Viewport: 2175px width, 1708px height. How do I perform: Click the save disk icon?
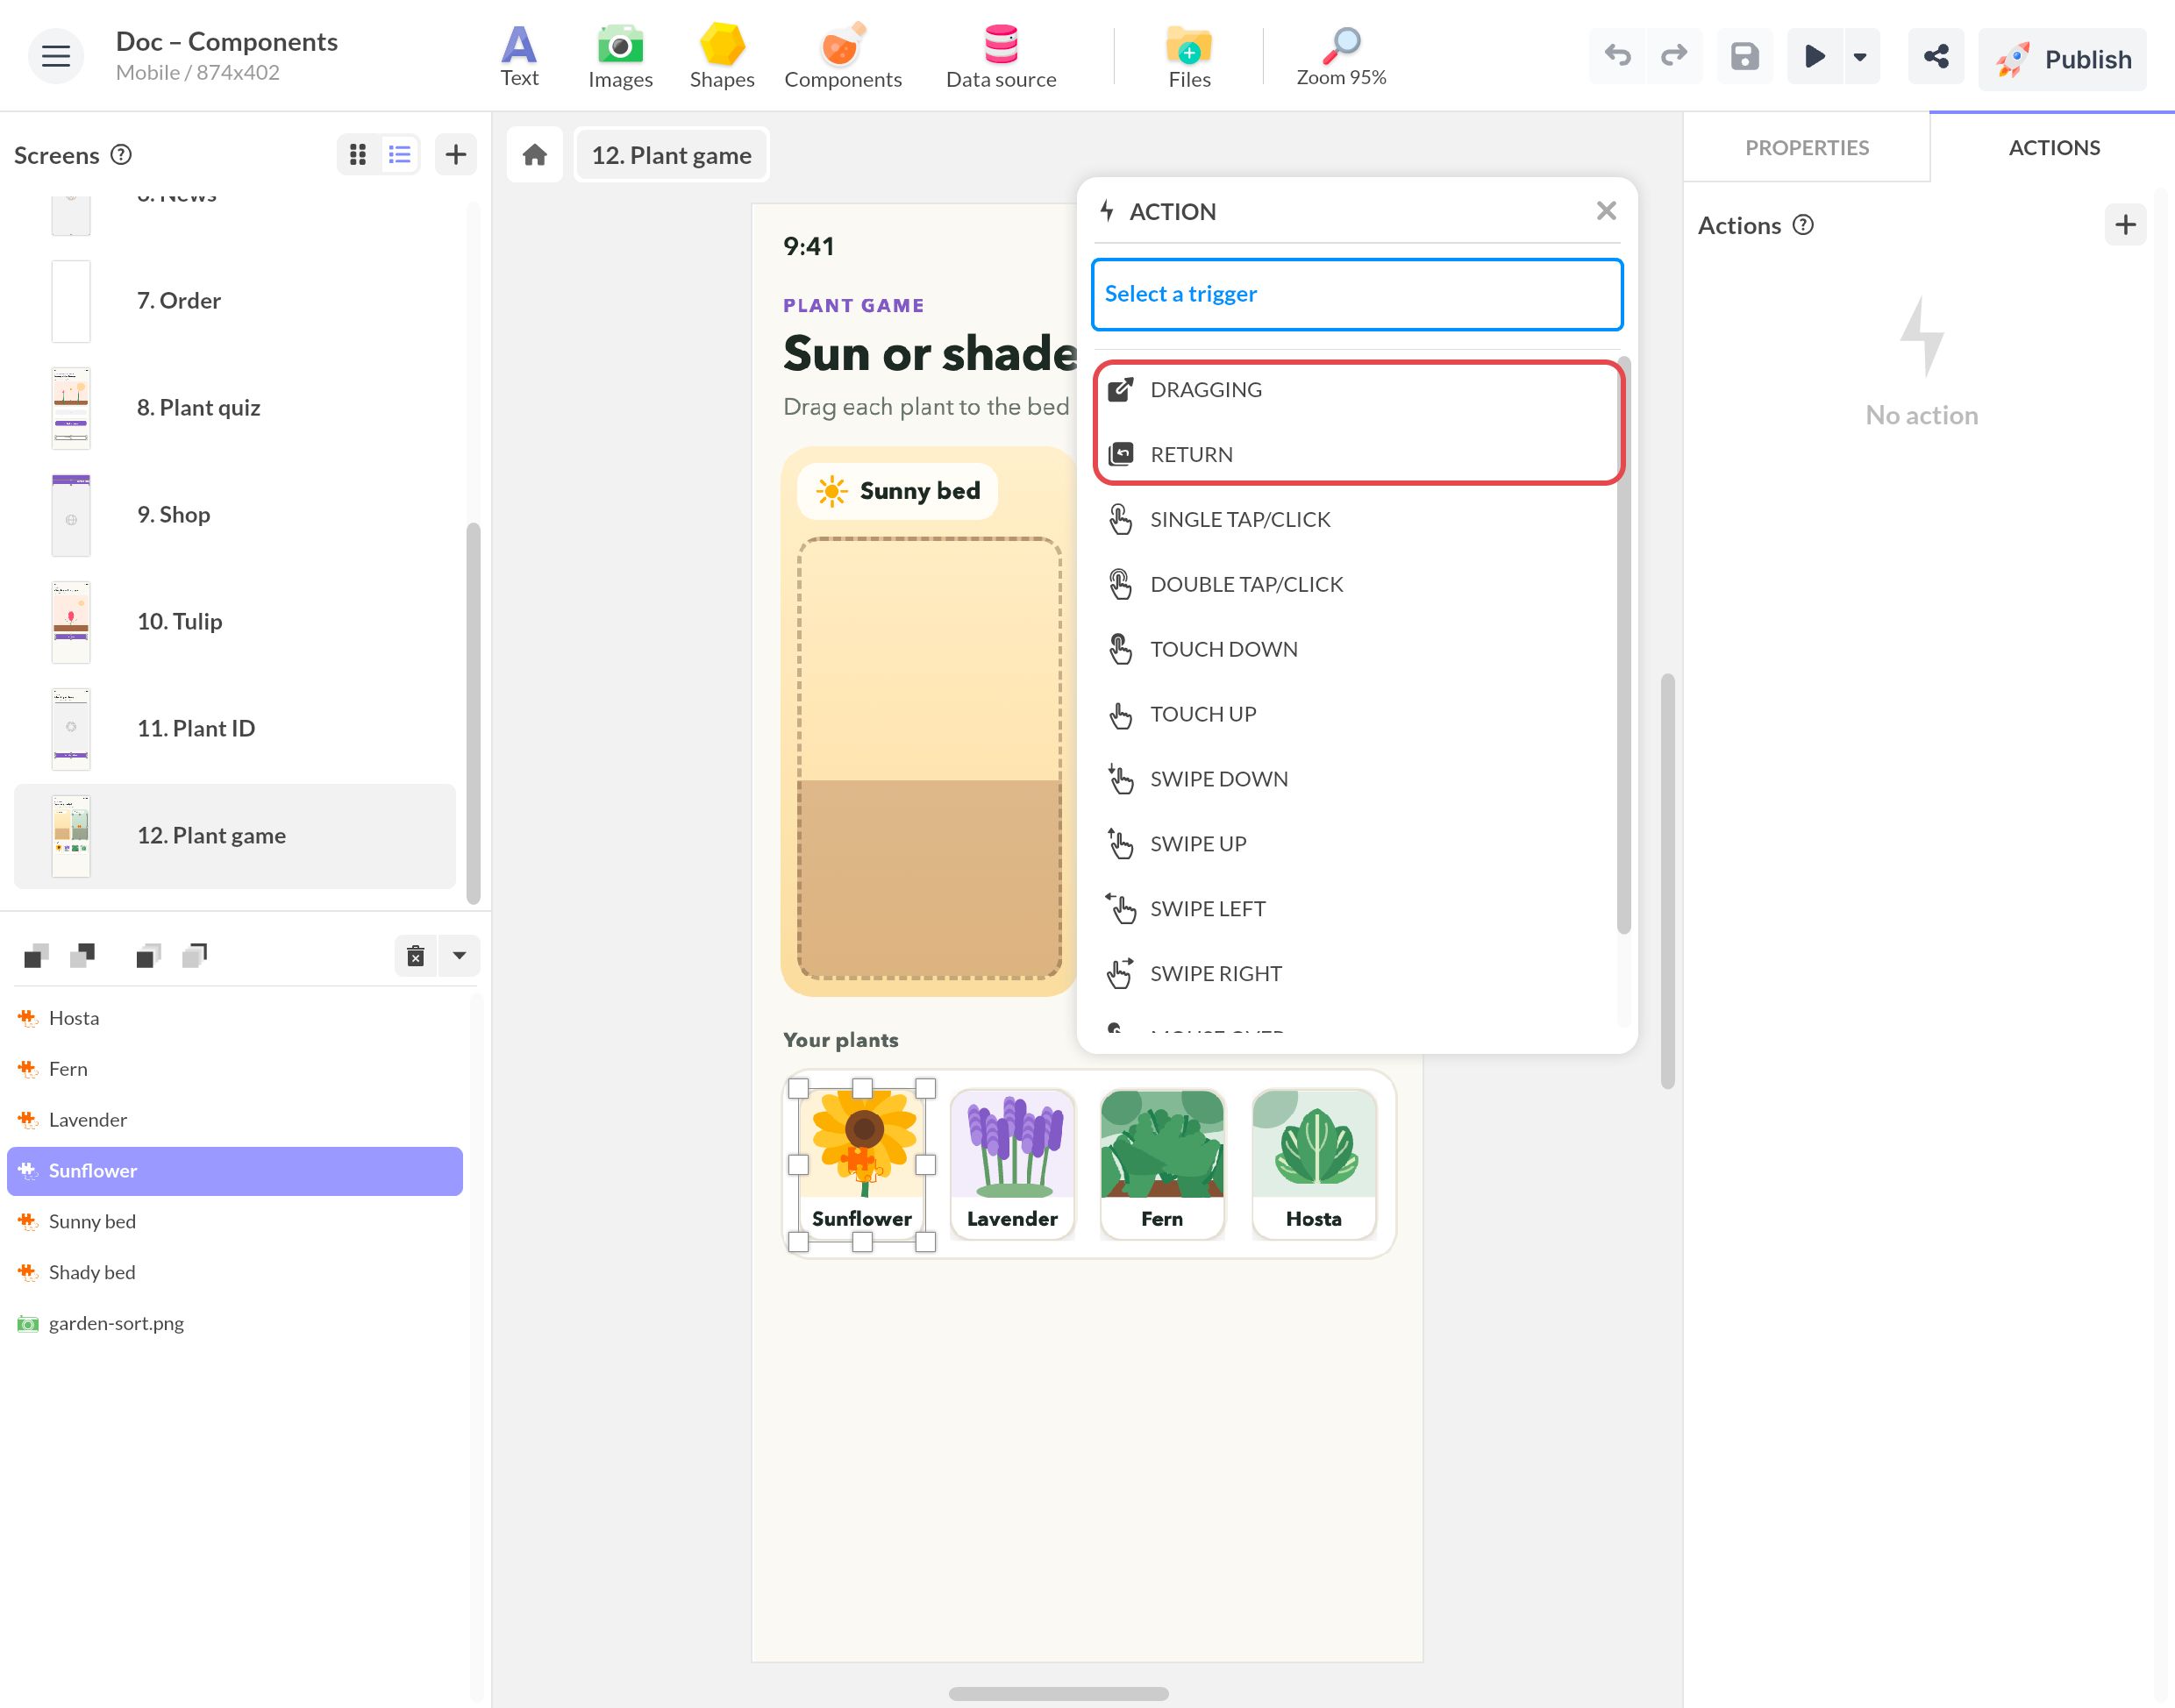1744,56
